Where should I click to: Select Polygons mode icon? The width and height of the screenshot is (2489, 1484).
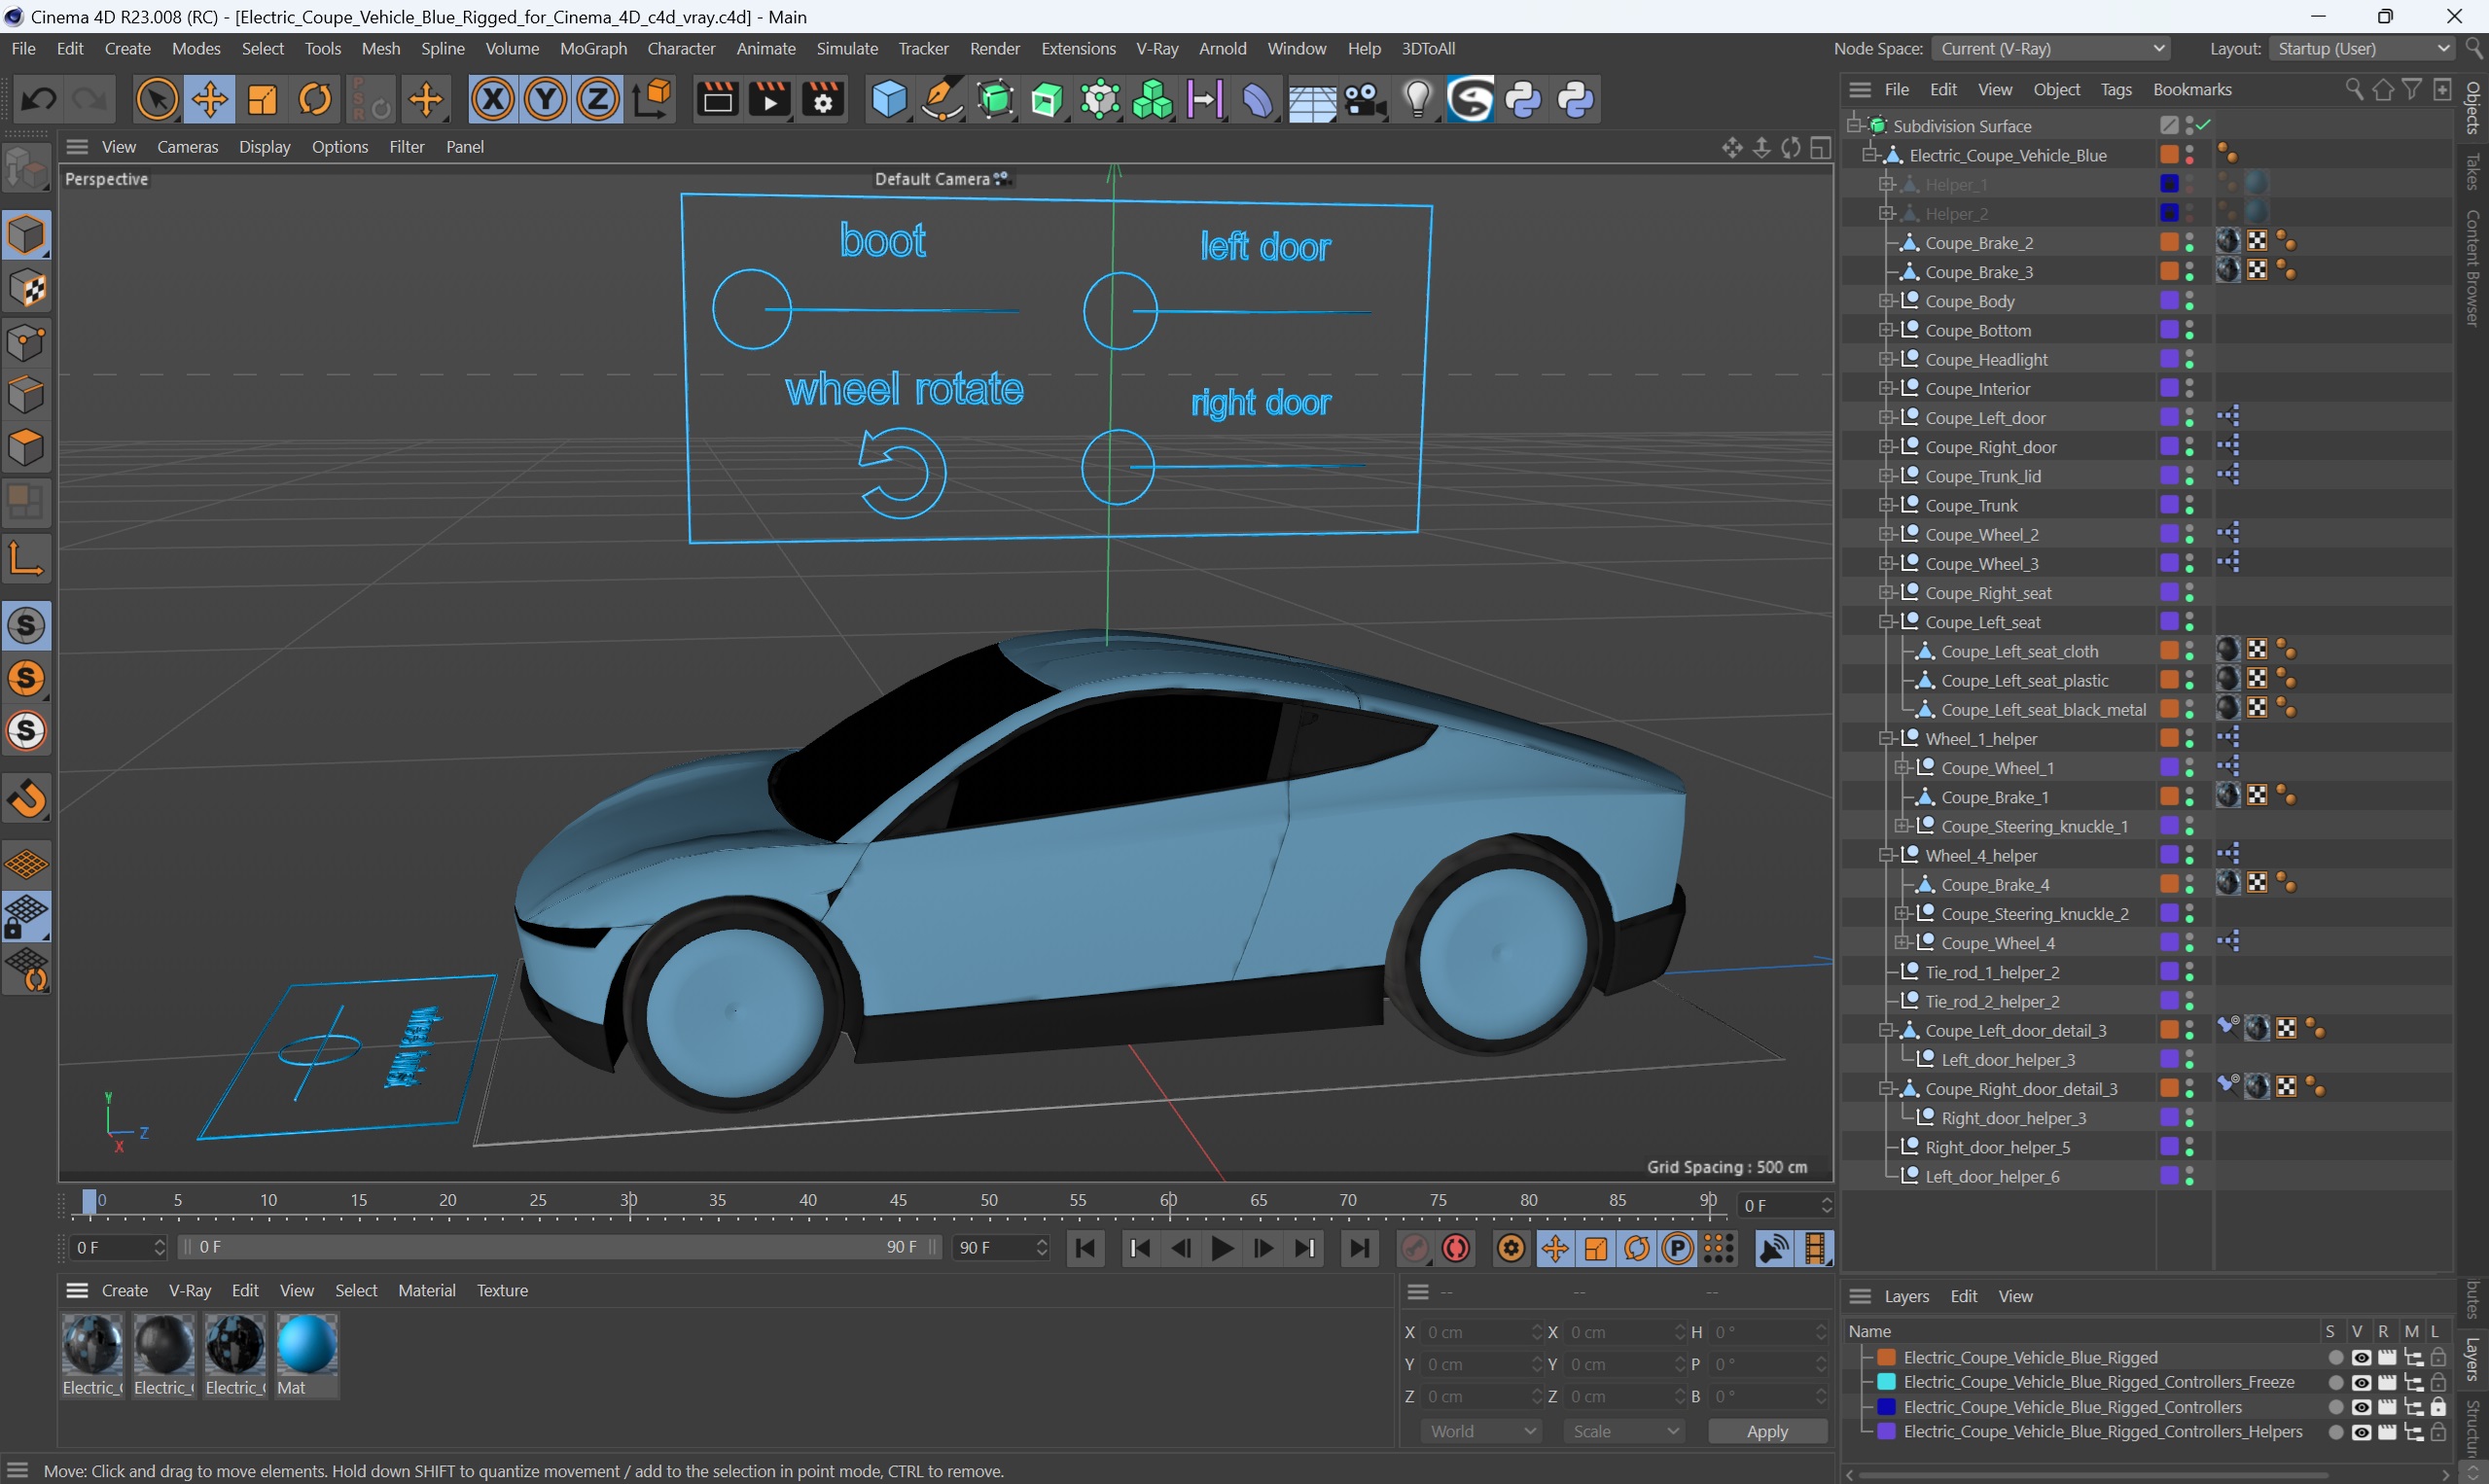26,447
